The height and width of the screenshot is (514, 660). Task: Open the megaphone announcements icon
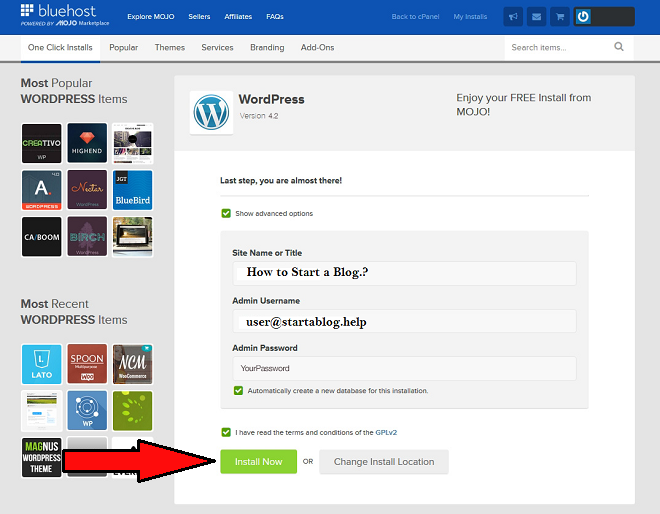coord(513,17)
